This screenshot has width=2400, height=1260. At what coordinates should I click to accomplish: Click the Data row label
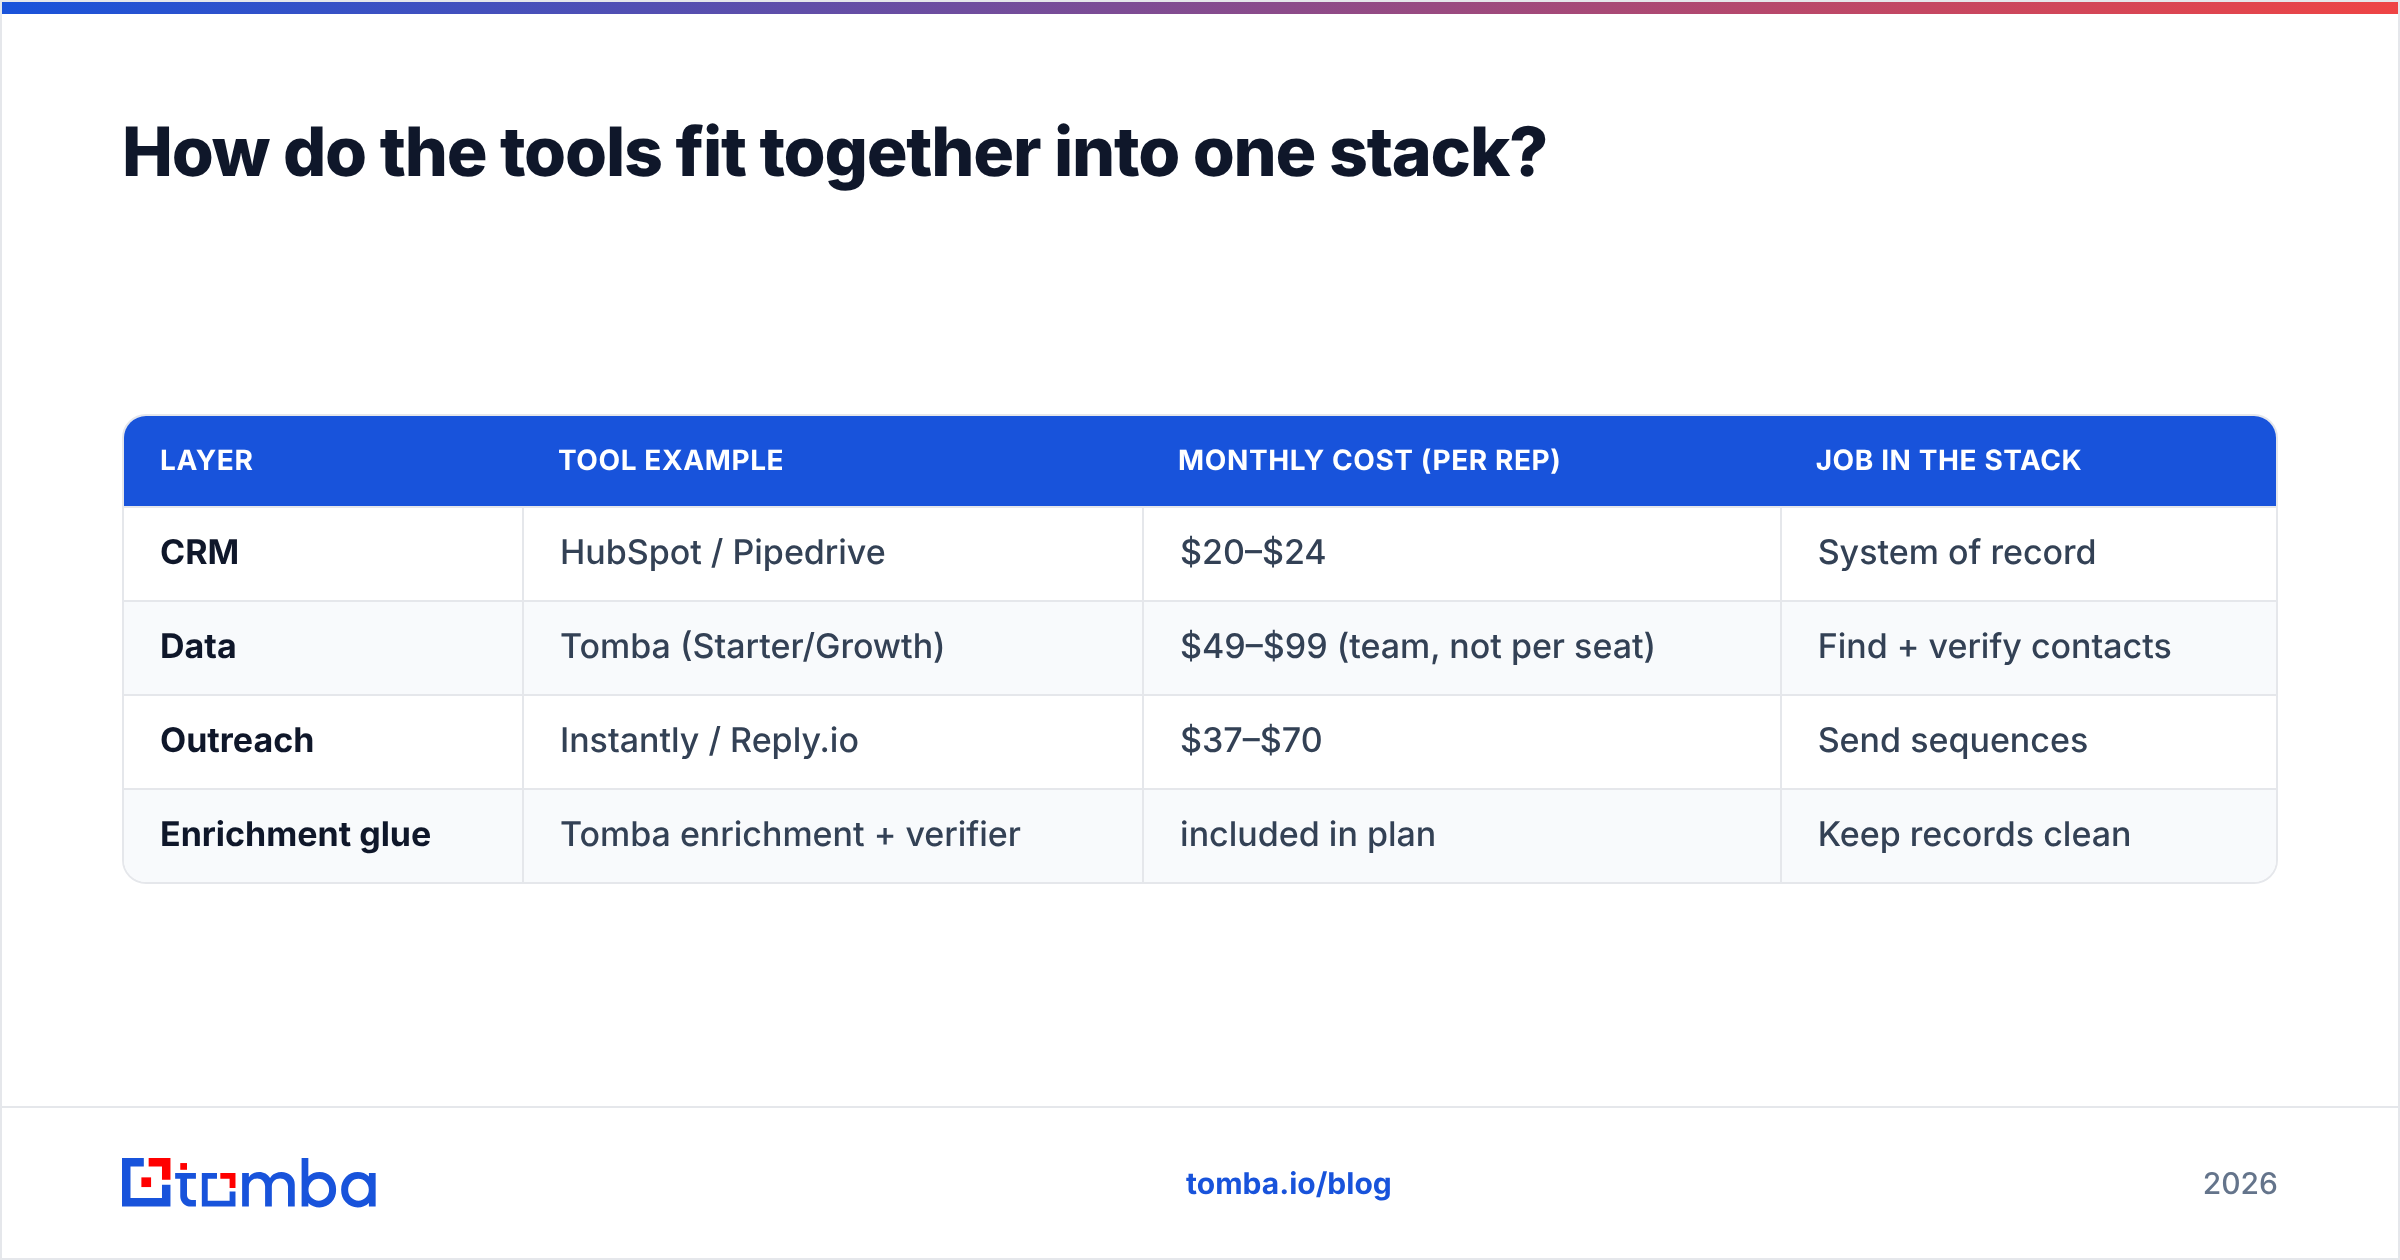pyautogui.click(x=198, y=646)
